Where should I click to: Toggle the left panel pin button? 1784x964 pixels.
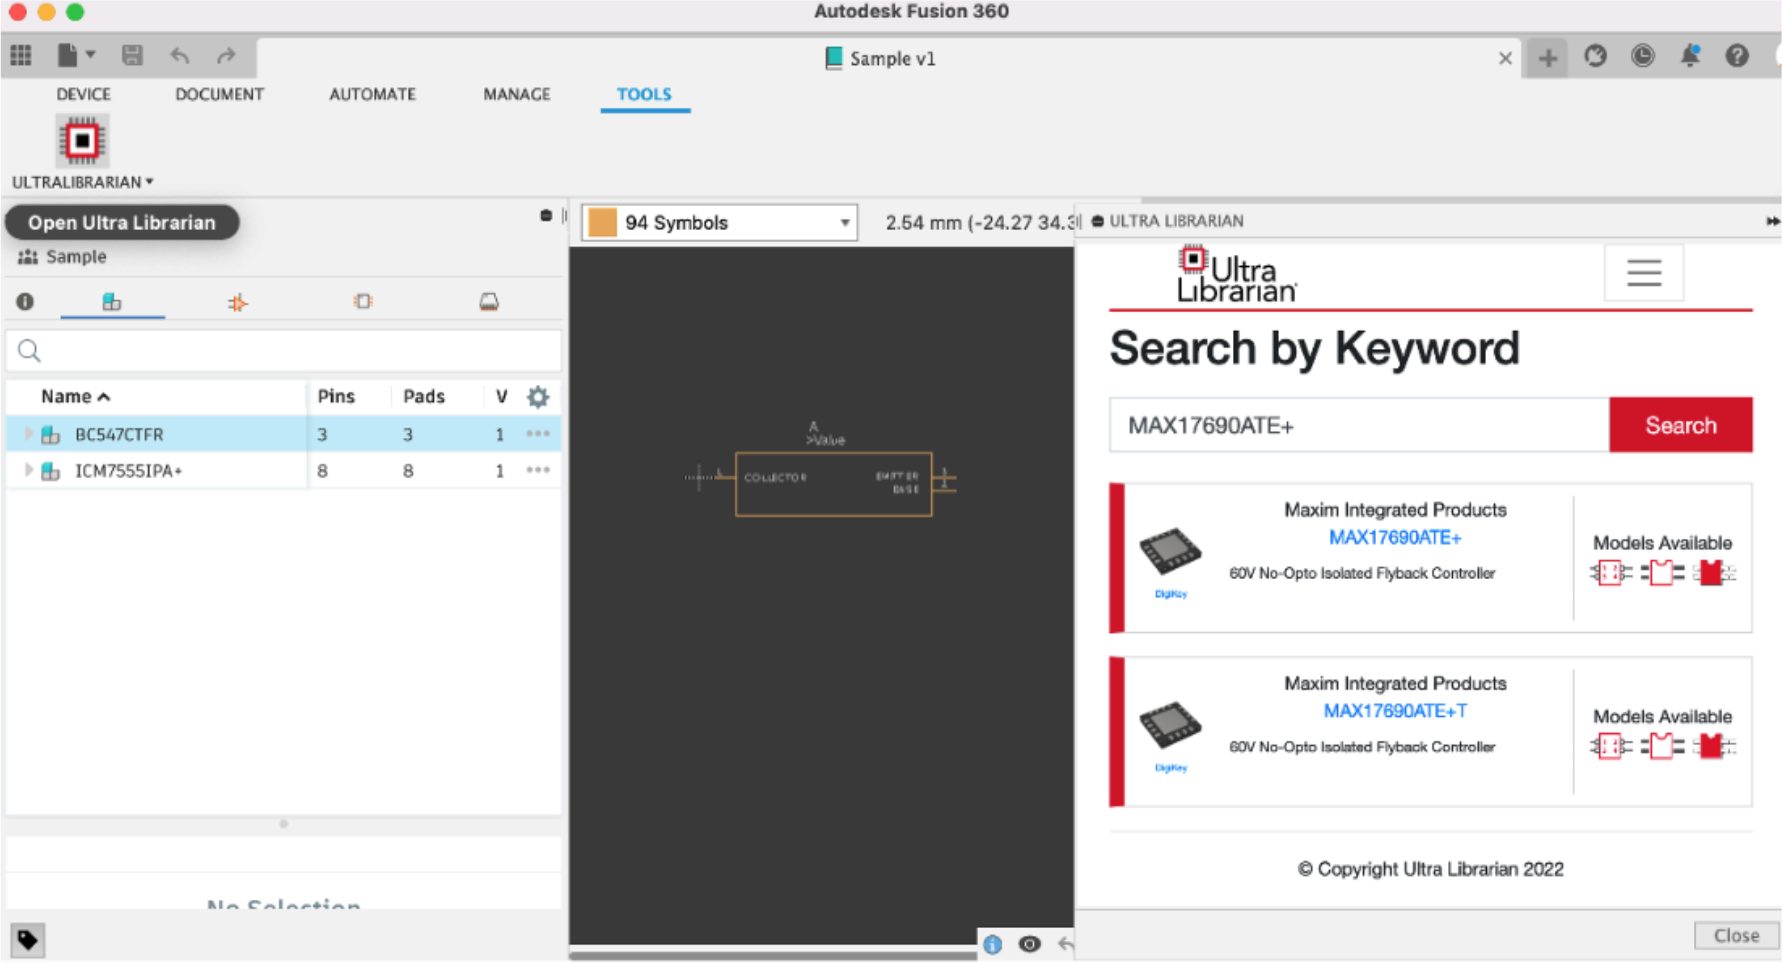[x=546, y=216]
